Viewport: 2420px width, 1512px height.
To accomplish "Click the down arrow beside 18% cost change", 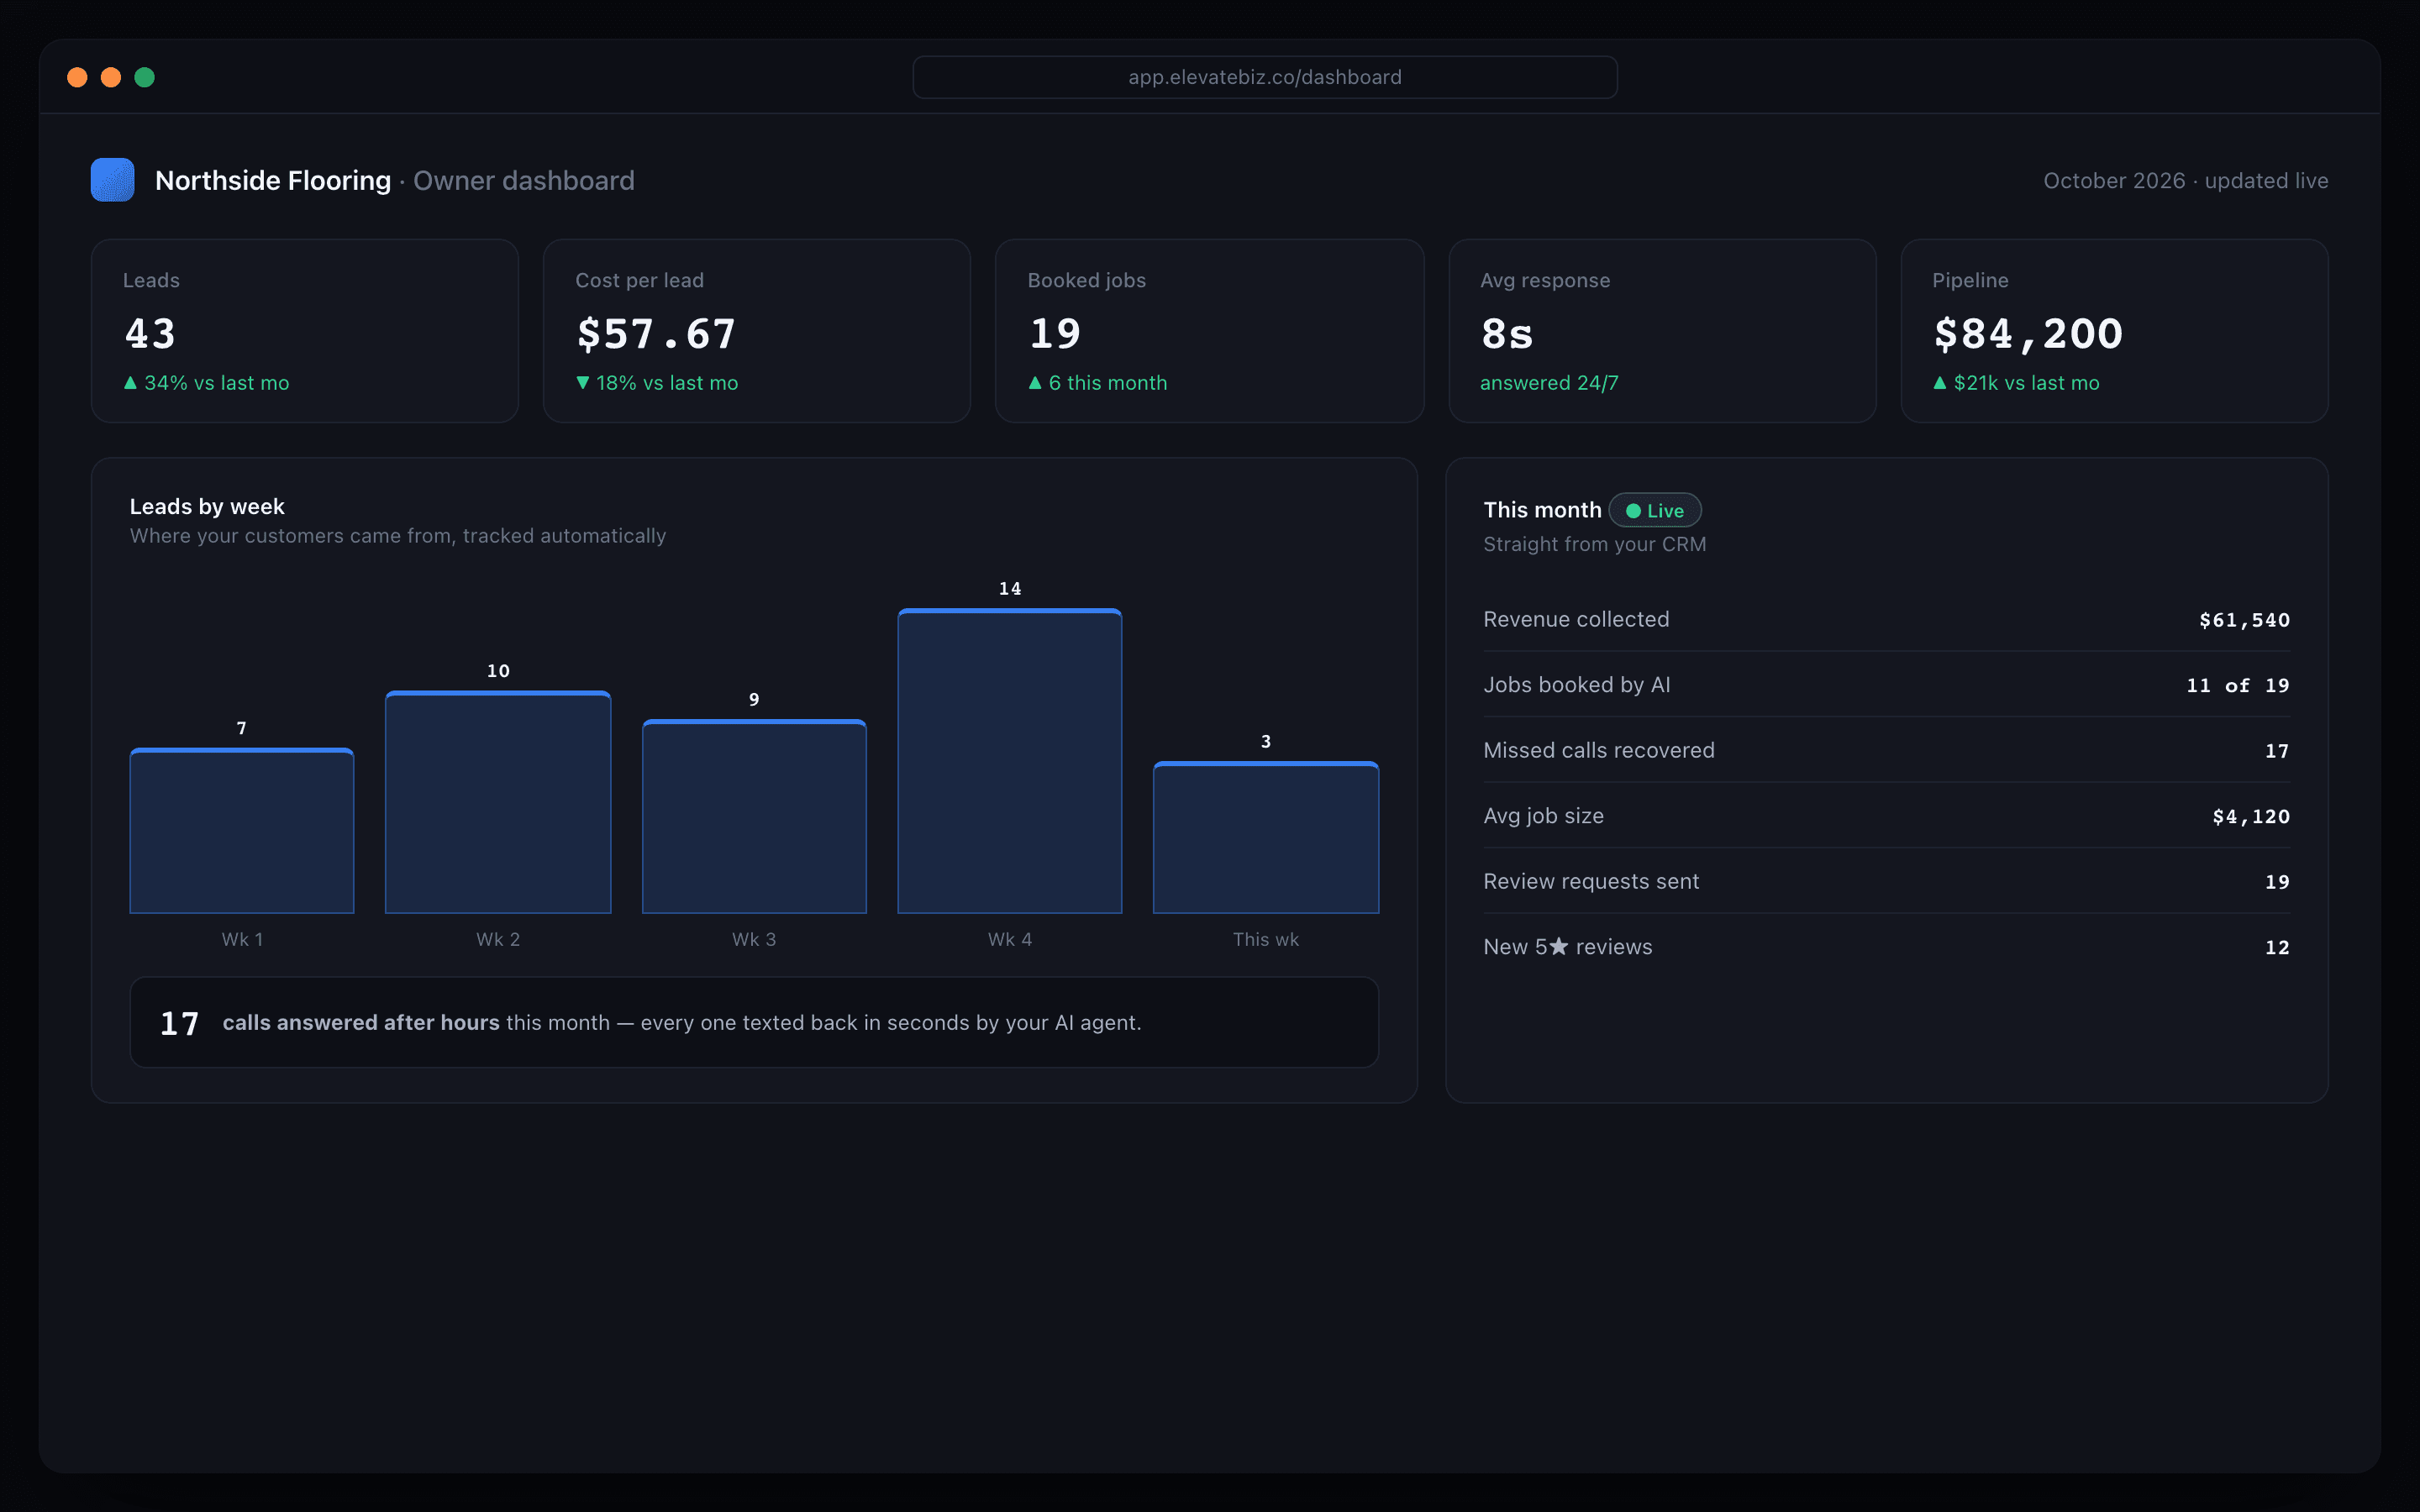I will 582,383.
